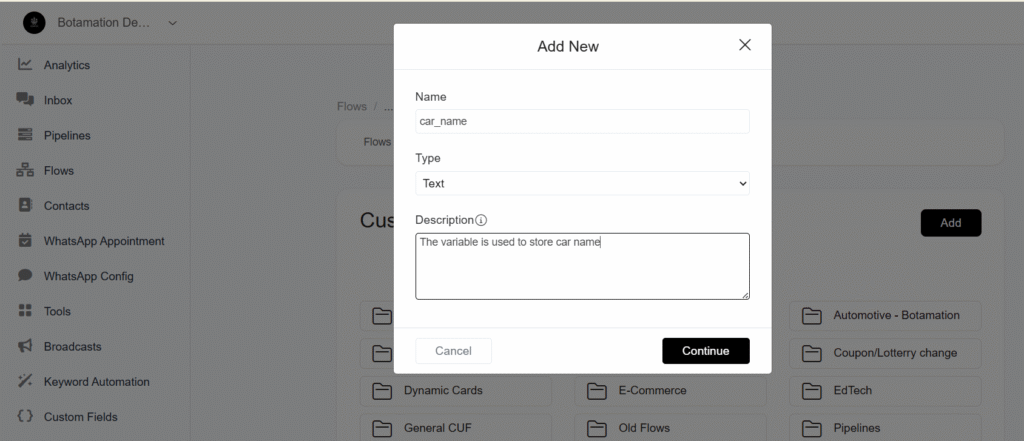
Task: Click the Contacts icon in sidebar
Action: coord(25,205)
